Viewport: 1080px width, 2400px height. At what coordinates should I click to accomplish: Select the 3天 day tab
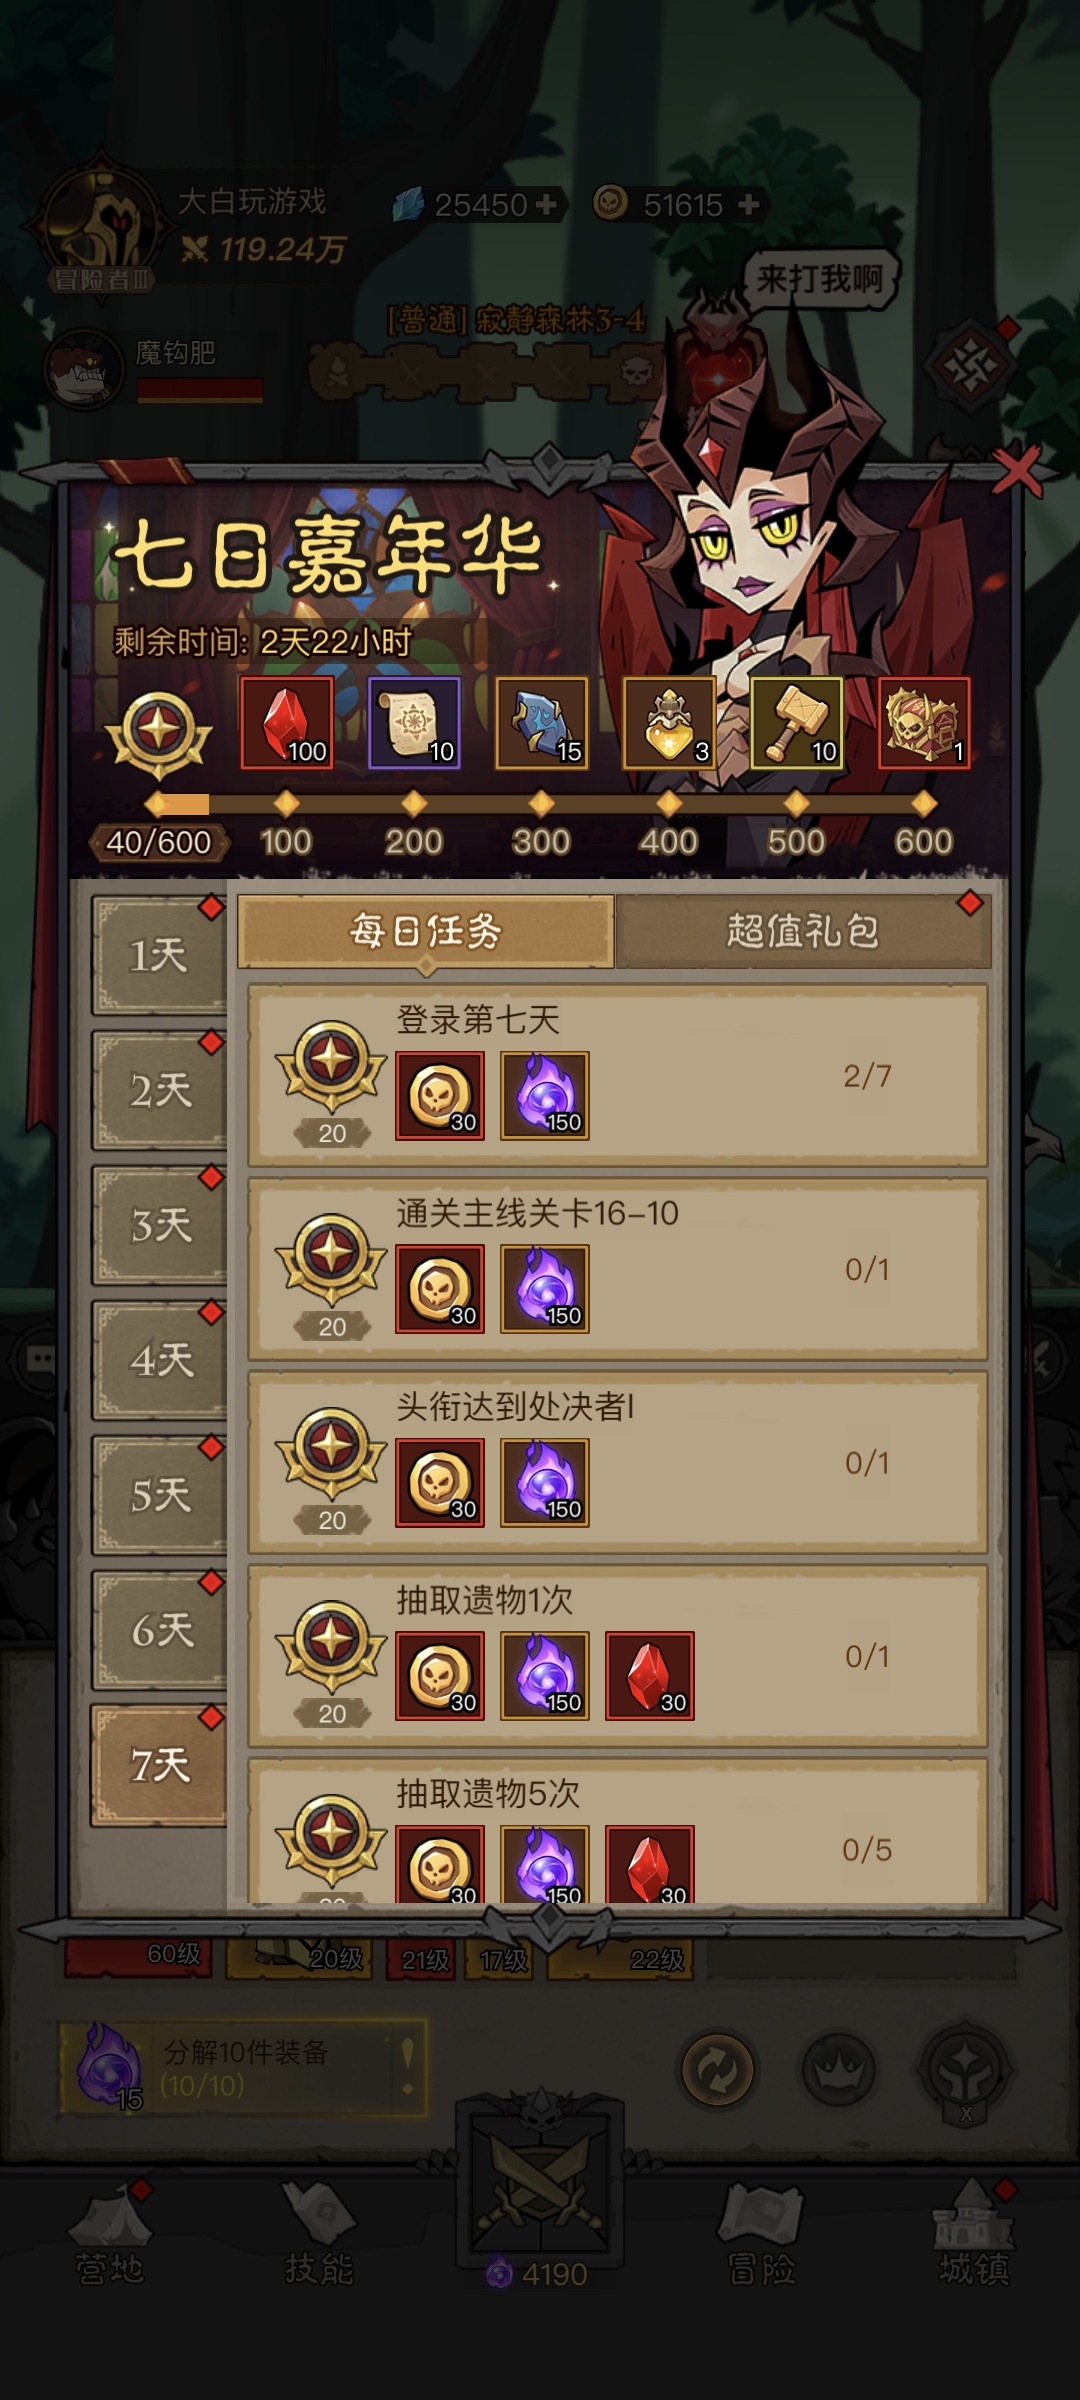point(159,1226)
